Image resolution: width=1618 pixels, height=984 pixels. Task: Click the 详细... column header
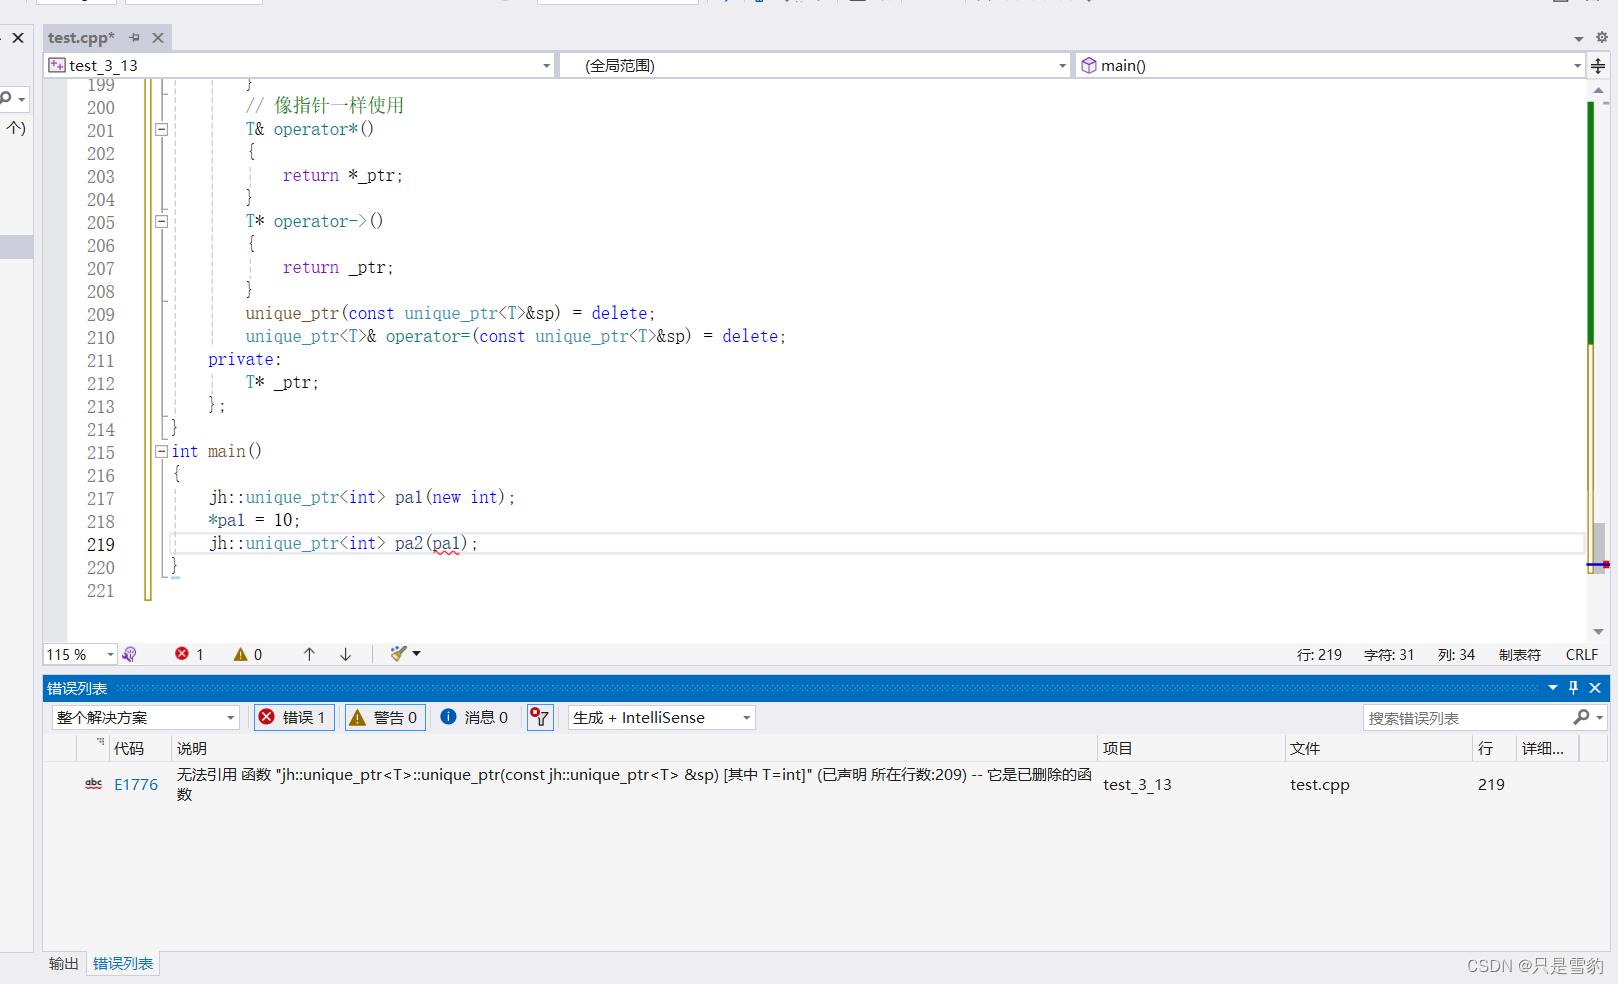tap(1547, 749)
